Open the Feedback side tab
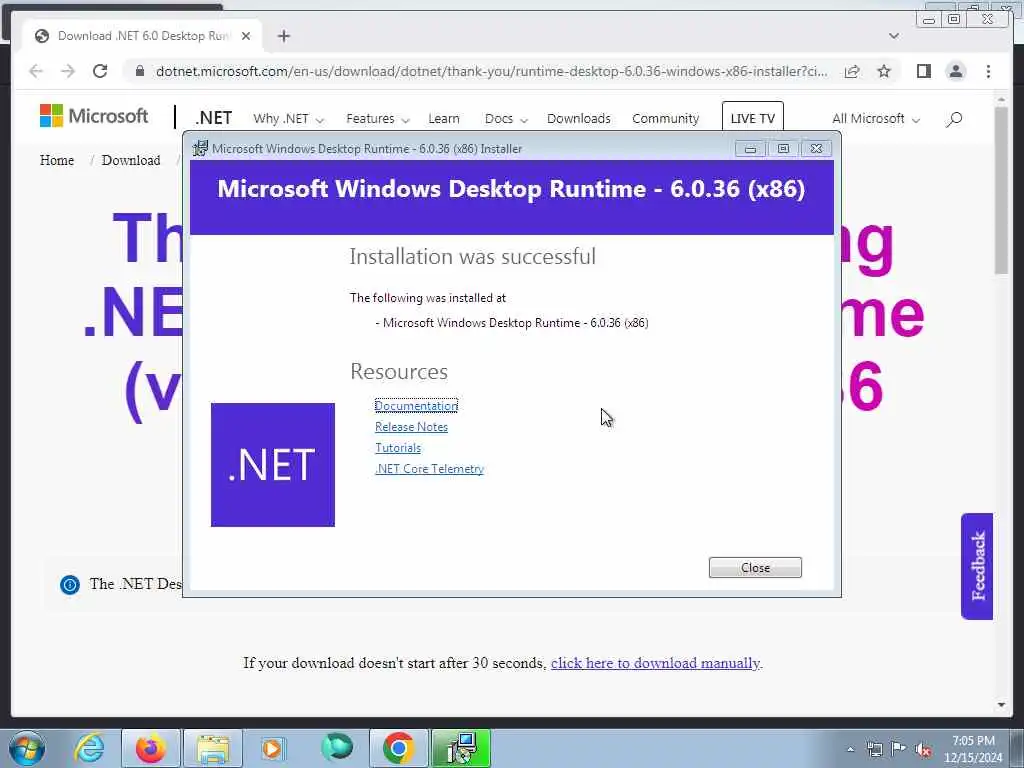The image size is (1024, 768). (x=977, y=566)
